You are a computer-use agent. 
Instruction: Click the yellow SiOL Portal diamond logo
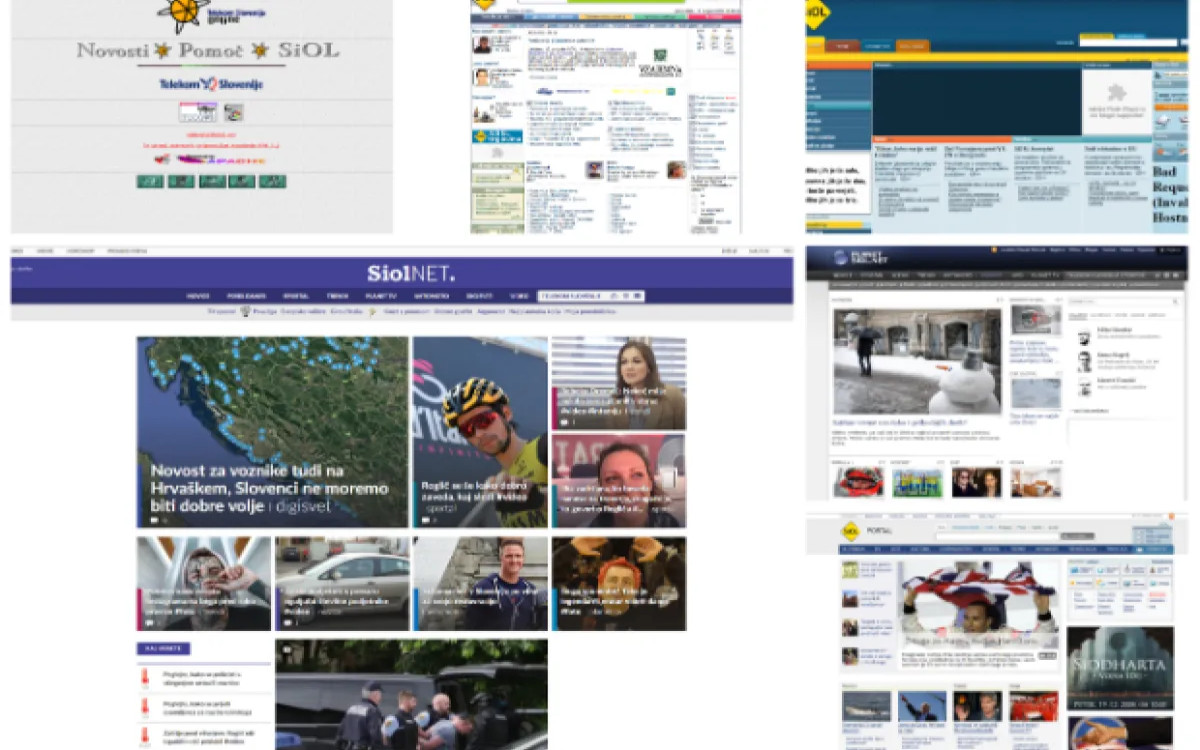(851, 531)
